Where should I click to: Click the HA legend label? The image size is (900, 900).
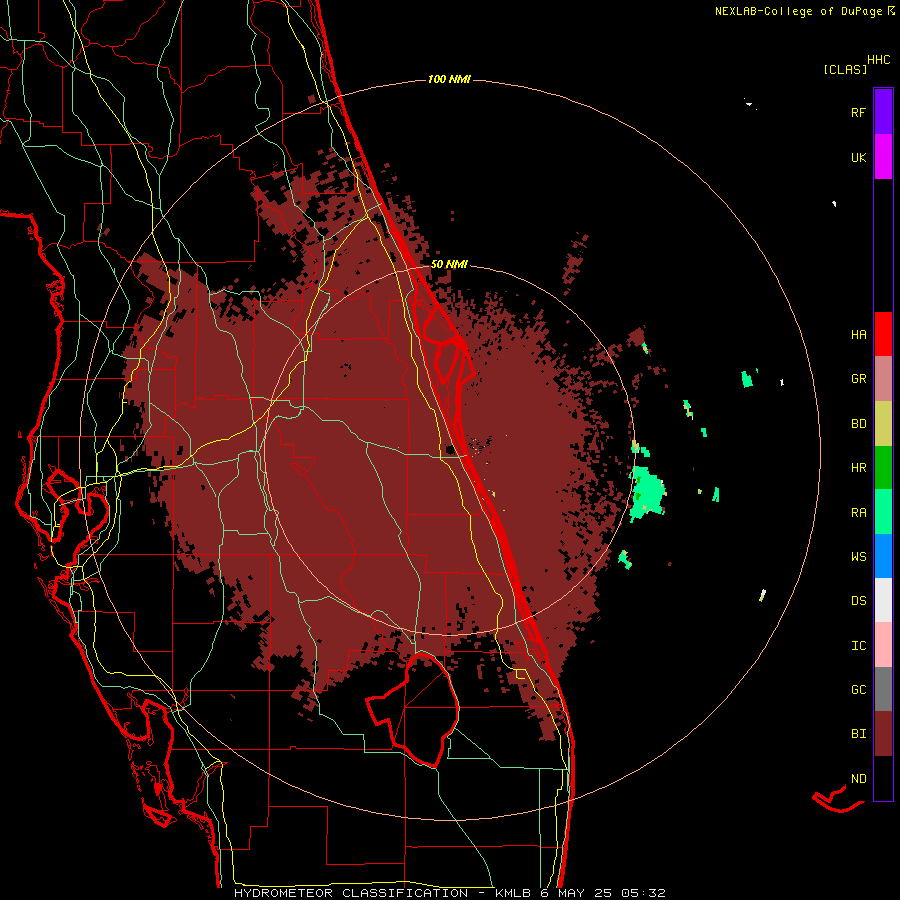[858, 335]
